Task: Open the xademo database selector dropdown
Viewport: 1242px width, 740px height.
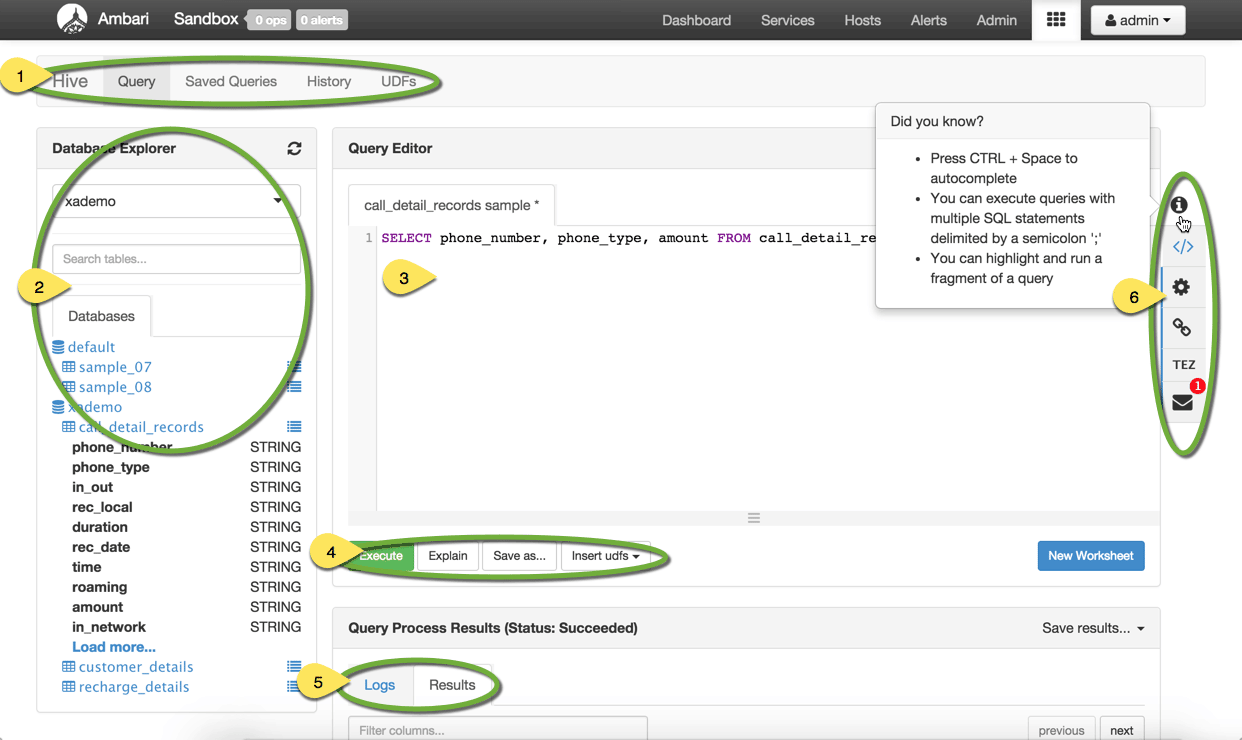Action: (x=176, y=201)
